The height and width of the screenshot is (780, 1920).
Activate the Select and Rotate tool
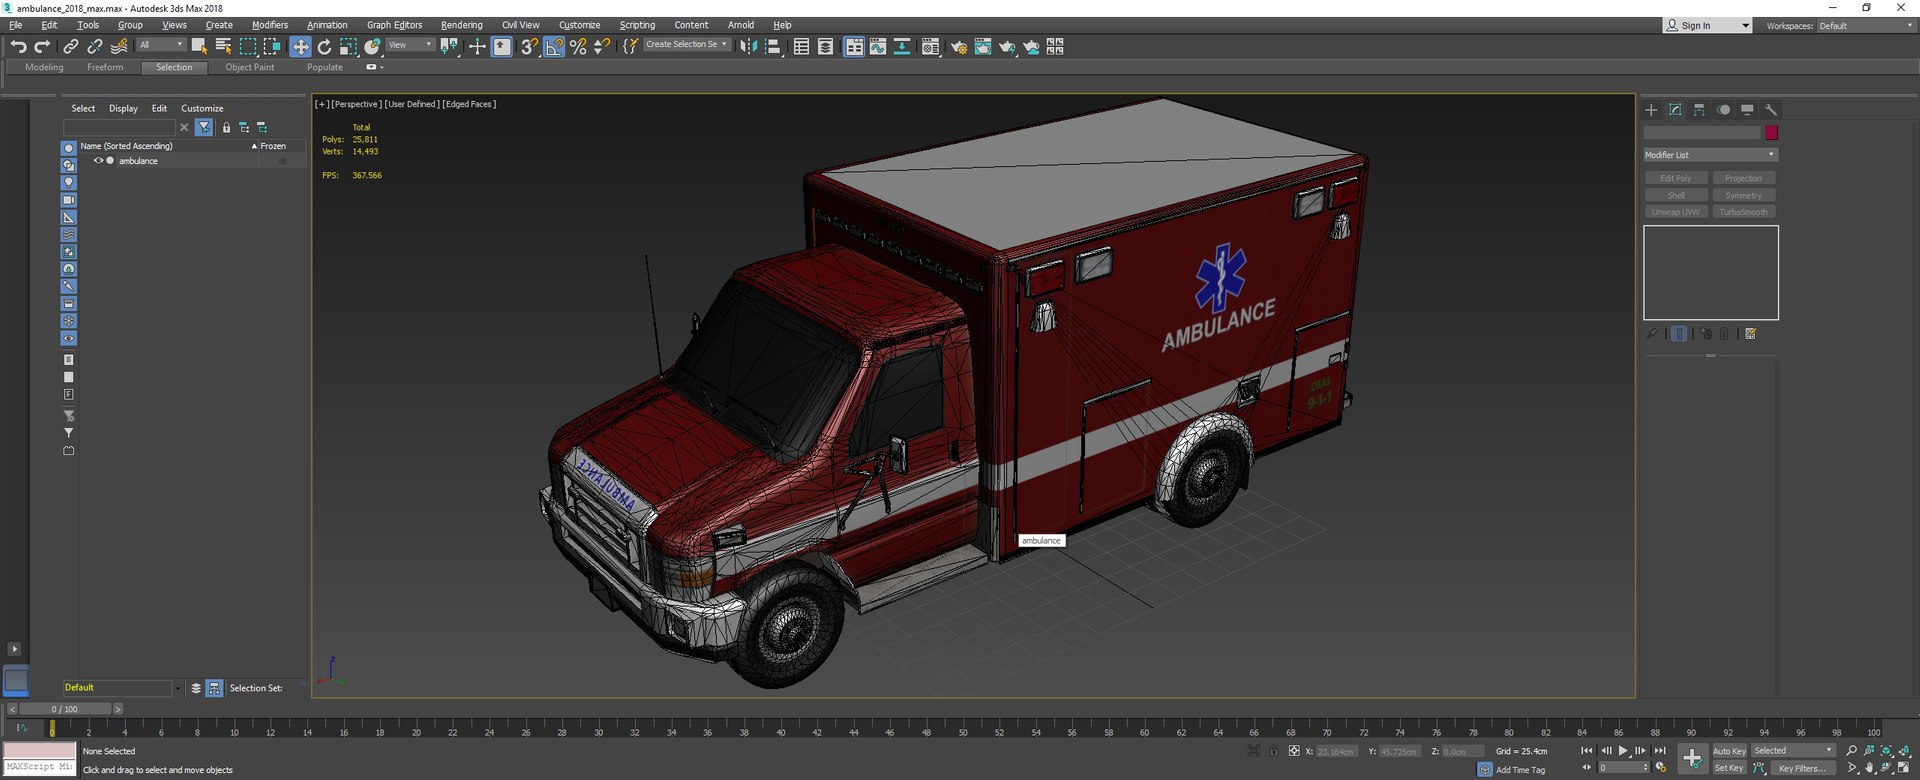coord(324,46)
